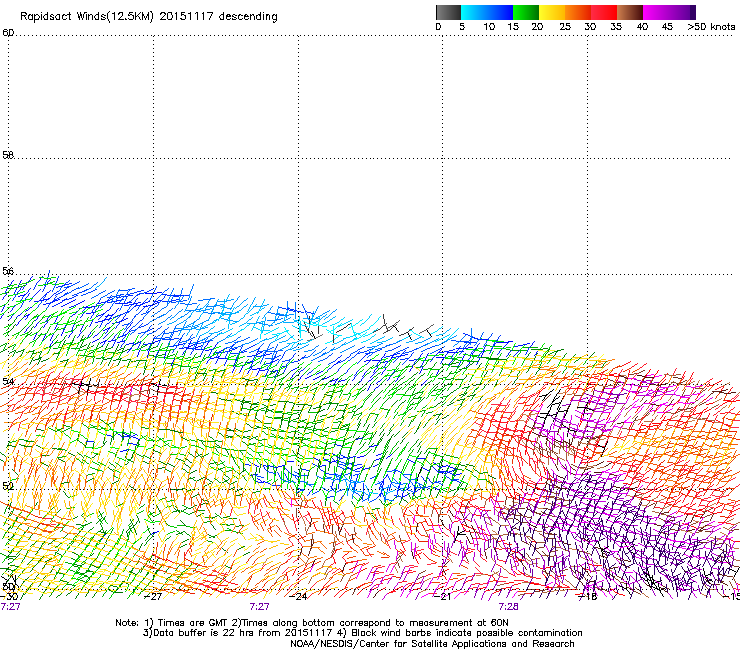Click the longitude label '-30'
Image resolution: width=740 pixels, height=650 pixels.
(x=9, y=597)
